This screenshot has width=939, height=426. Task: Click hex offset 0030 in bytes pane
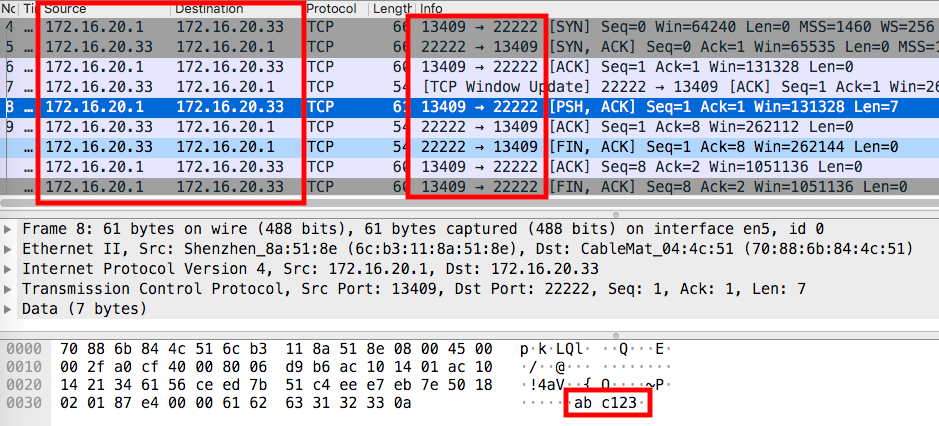pyautogui.click(x=22, y=403)
